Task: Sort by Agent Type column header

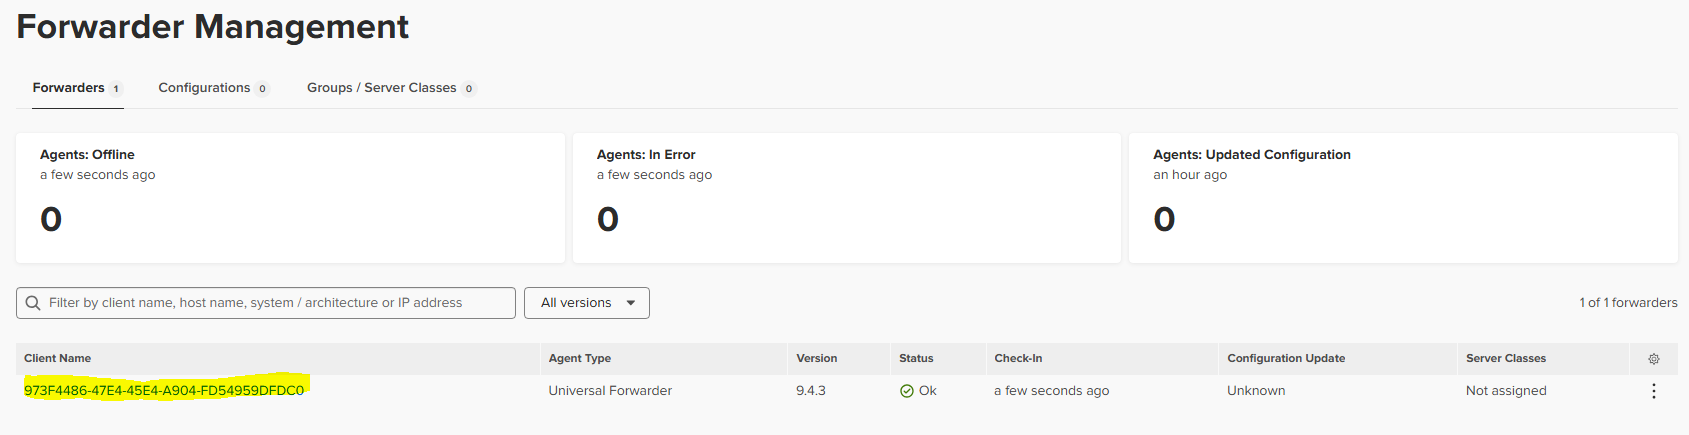Action: pos(580,358)
